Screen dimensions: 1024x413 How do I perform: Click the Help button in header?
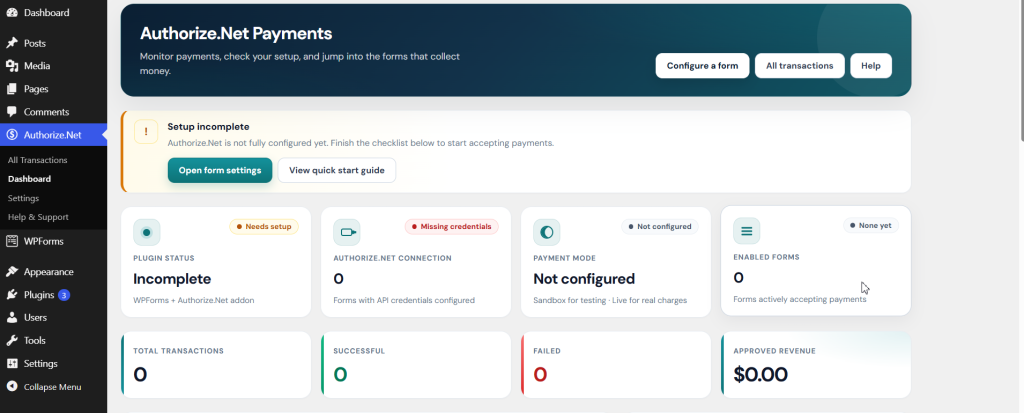[x=871, y=65]
